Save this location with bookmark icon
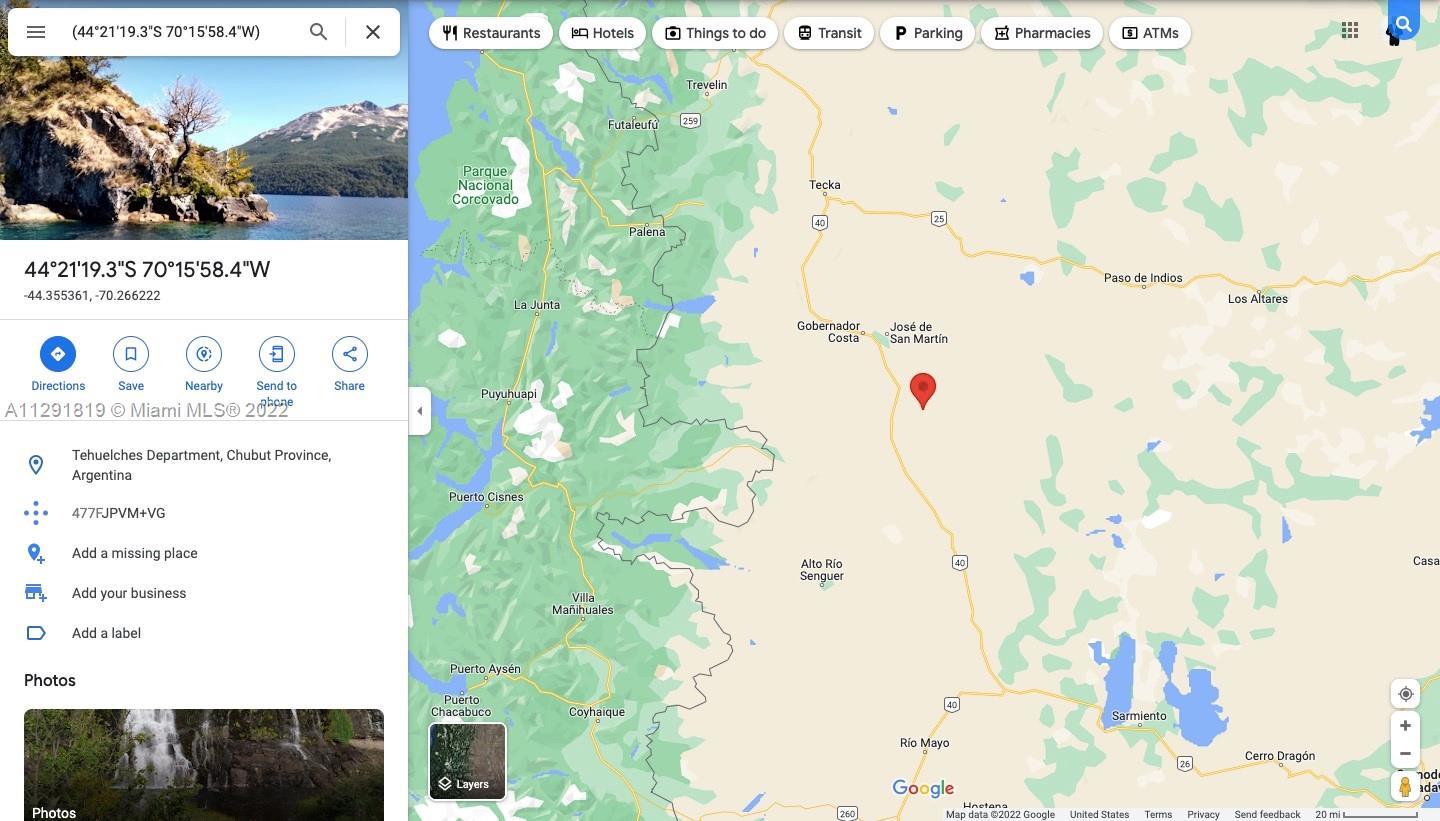Screen dimensions: 1440x821 (x=131, y=354)
